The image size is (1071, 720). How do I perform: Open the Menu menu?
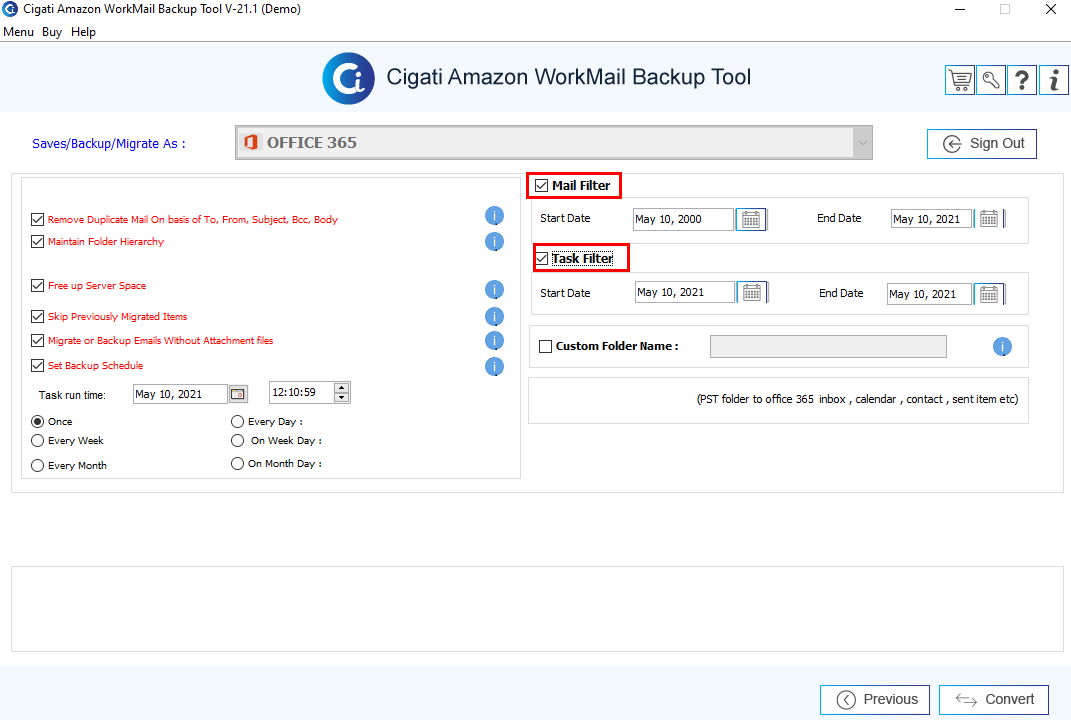[x=18, y=32]
